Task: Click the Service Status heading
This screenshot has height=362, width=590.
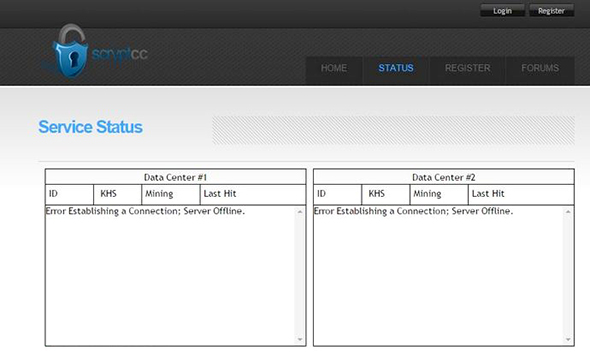Action: (90, 127)
